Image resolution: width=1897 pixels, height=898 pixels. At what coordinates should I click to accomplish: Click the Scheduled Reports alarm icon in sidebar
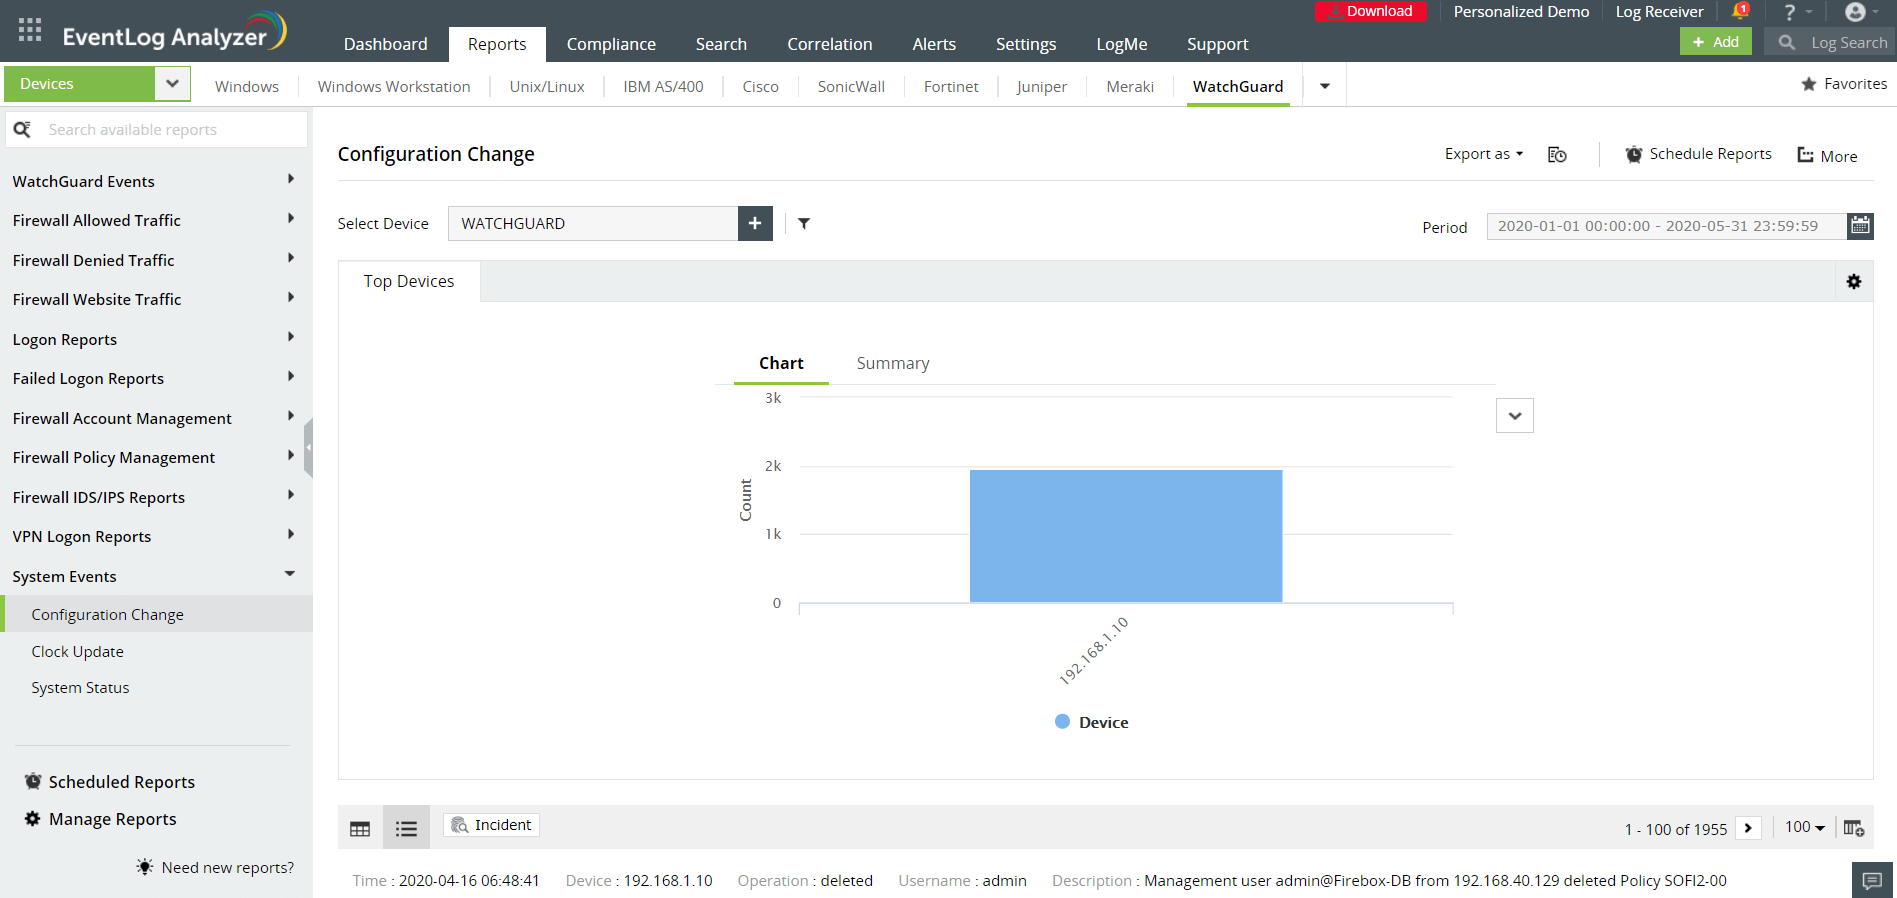[33, 781]
